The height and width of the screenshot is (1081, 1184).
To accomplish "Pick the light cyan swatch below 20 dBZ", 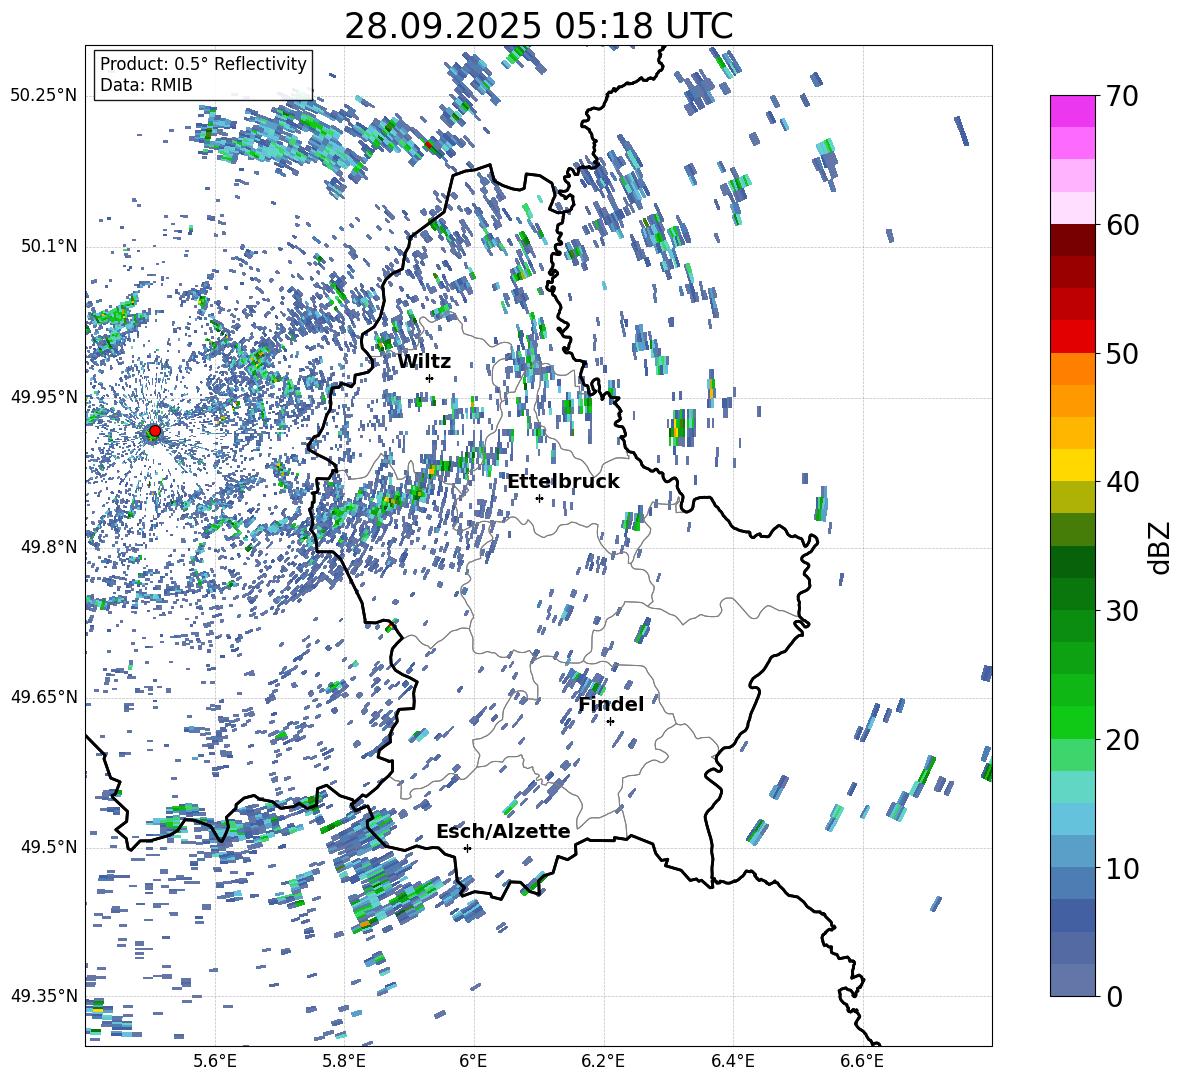I will click(1072, 786).
